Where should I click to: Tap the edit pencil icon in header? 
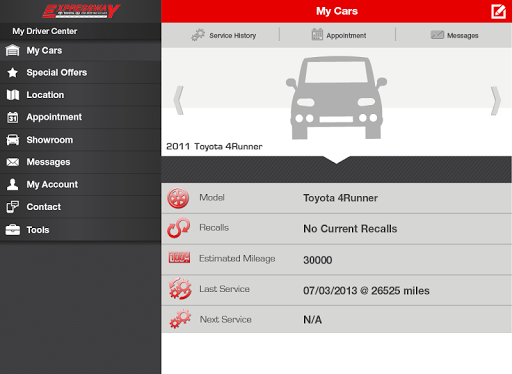498,11
